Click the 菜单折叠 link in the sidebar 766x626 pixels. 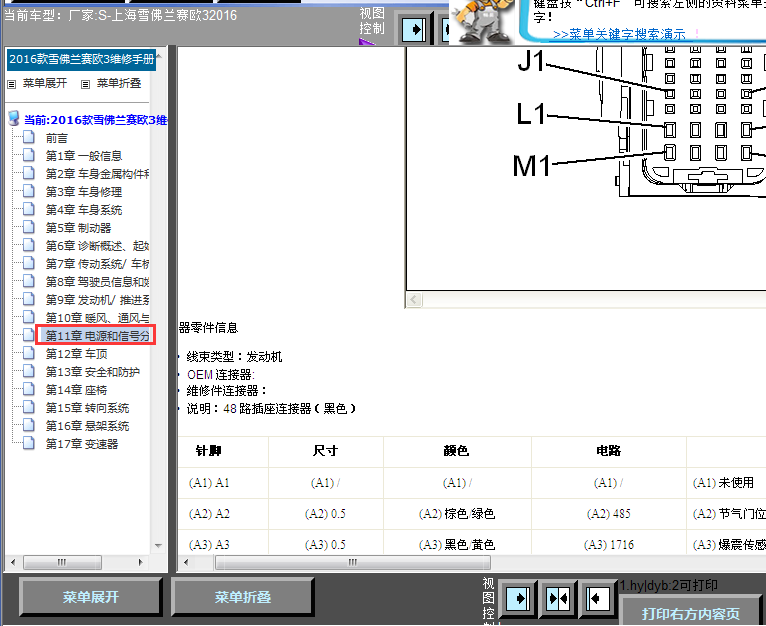tap(119, 84)
